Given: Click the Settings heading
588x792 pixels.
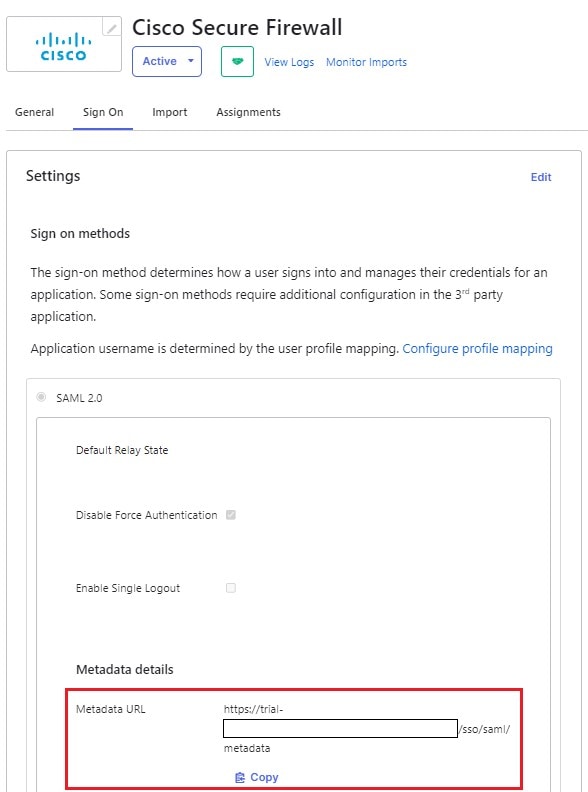Looking at the screenshot, I should point(53,176).
